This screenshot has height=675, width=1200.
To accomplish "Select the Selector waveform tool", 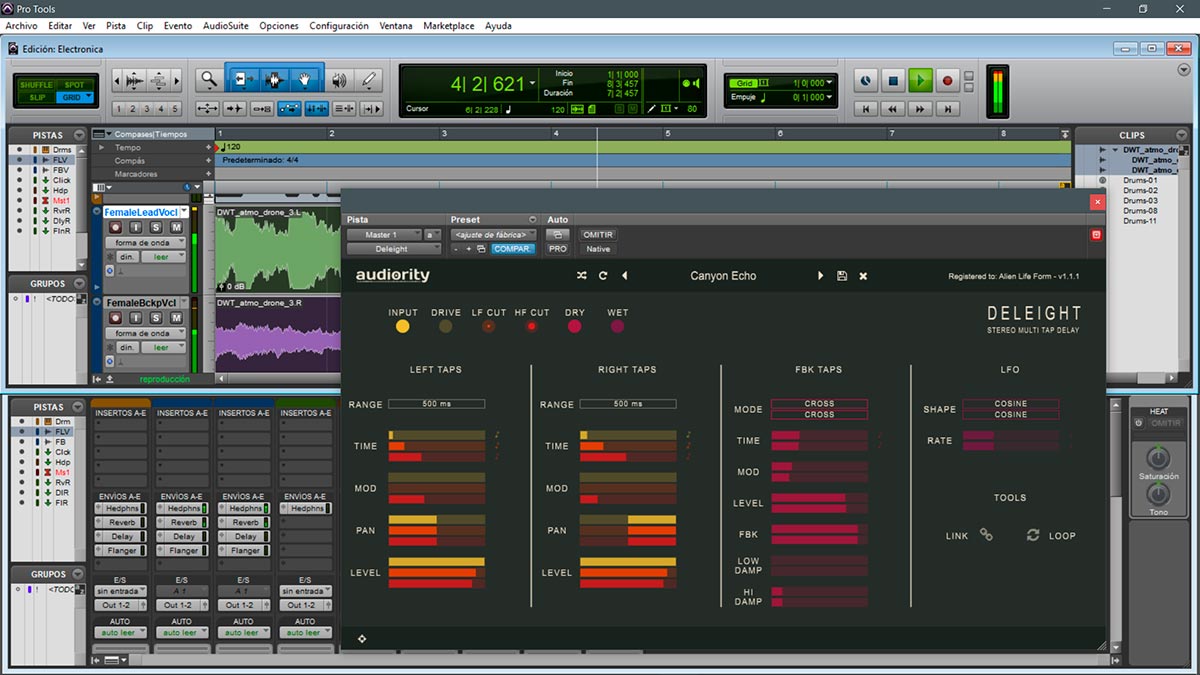I will (274, 80).
